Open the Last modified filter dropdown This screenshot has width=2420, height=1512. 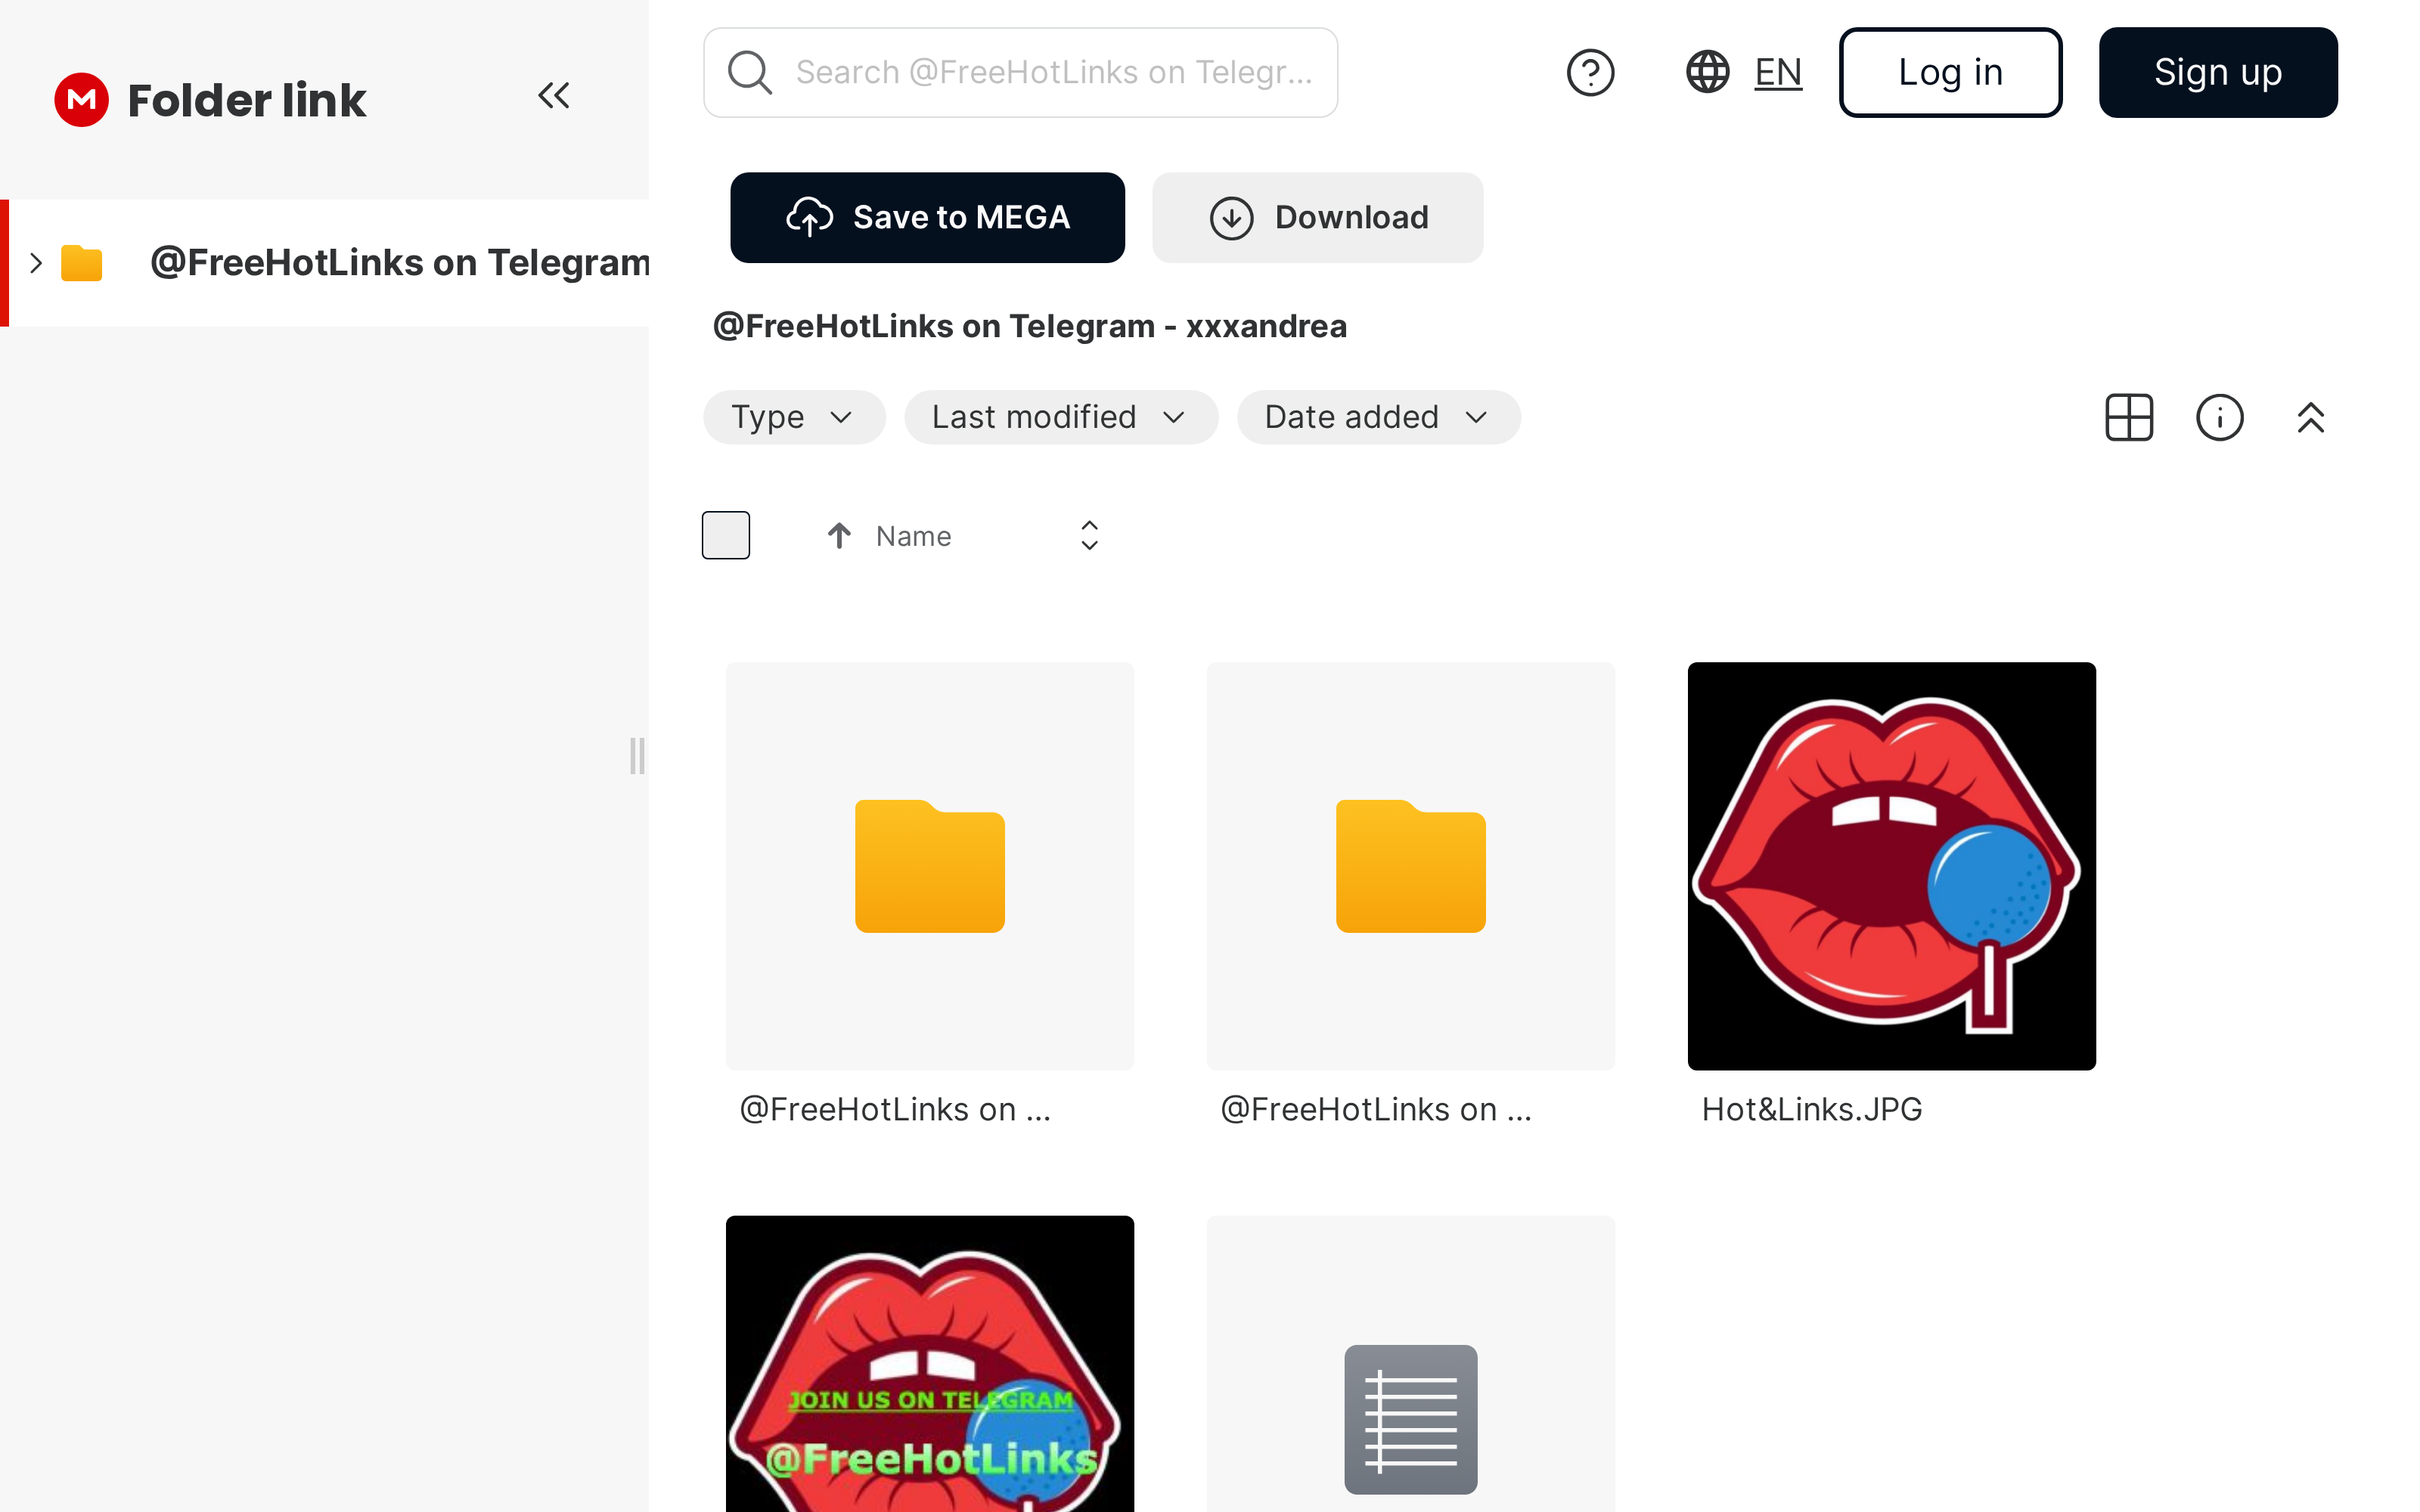1061,417
